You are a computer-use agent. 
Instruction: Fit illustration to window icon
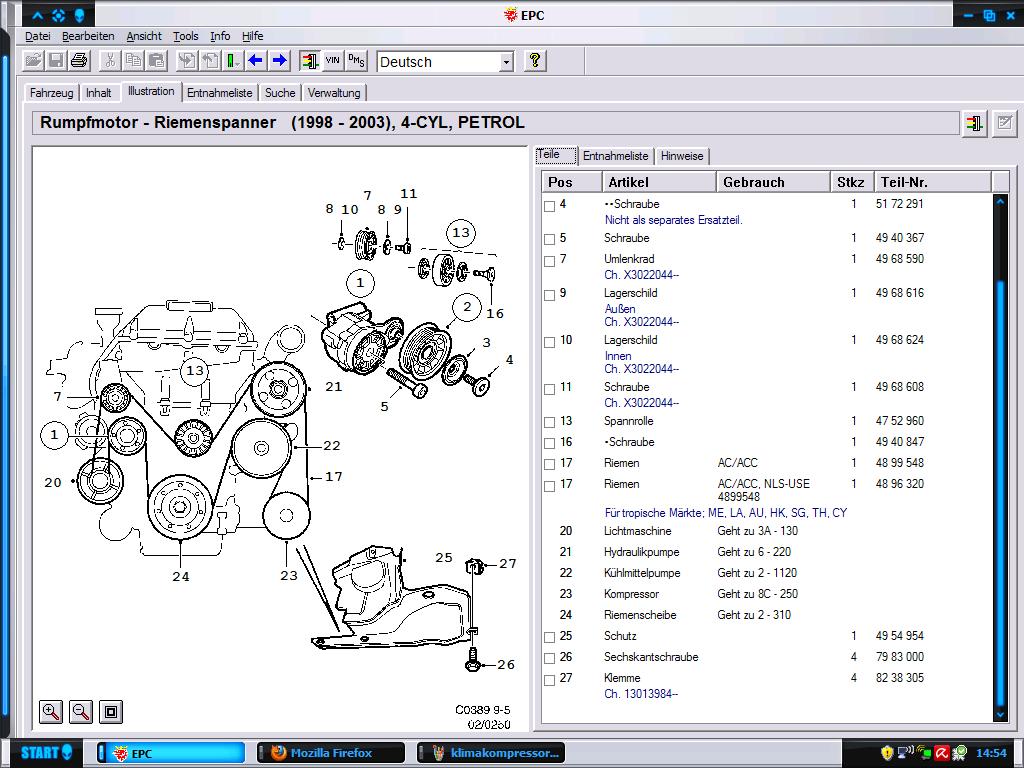(111, 711)
